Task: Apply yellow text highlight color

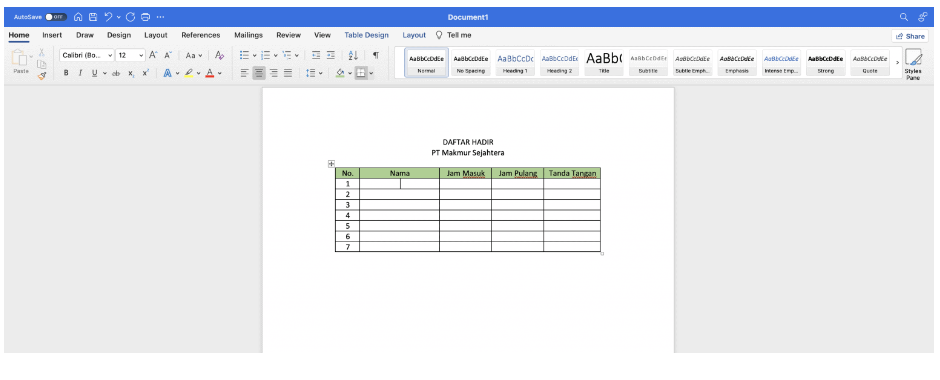Action: click(189, 73)
